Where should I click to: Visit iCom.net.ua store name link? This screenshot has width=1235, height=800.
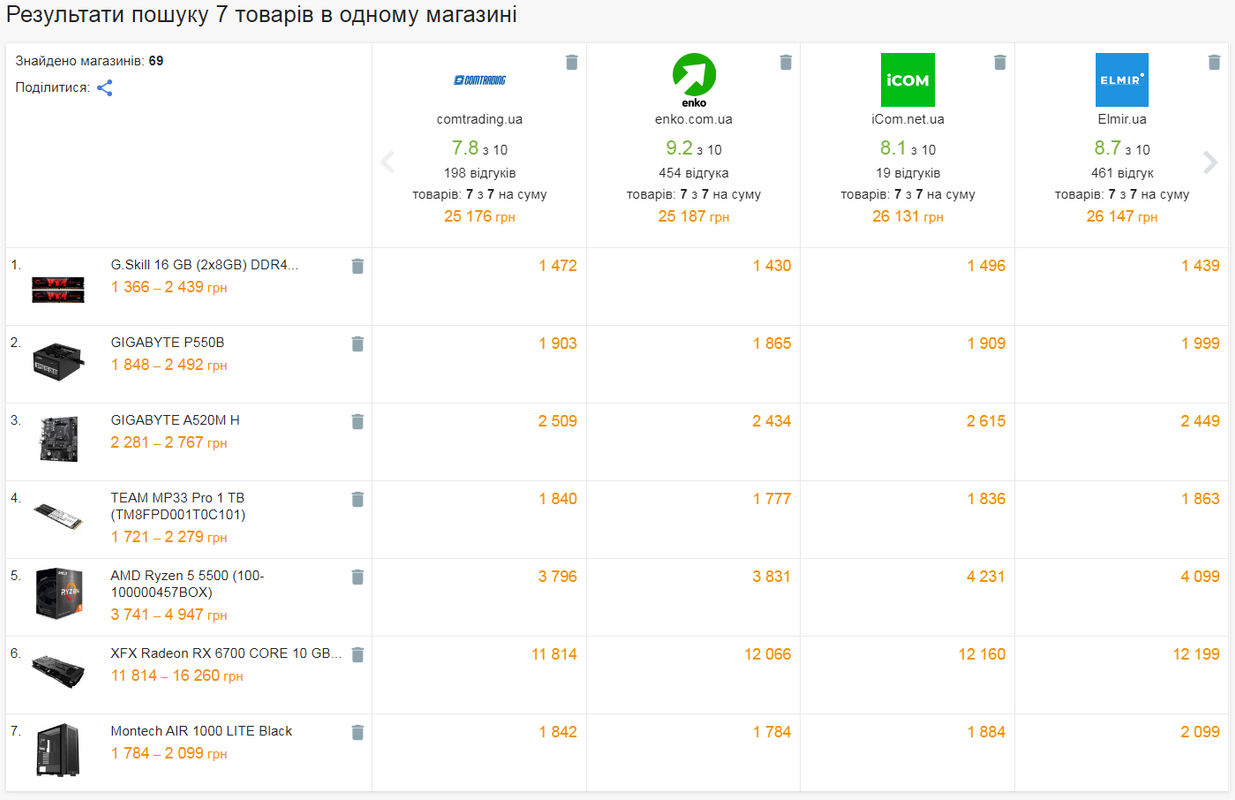point(908,119)
